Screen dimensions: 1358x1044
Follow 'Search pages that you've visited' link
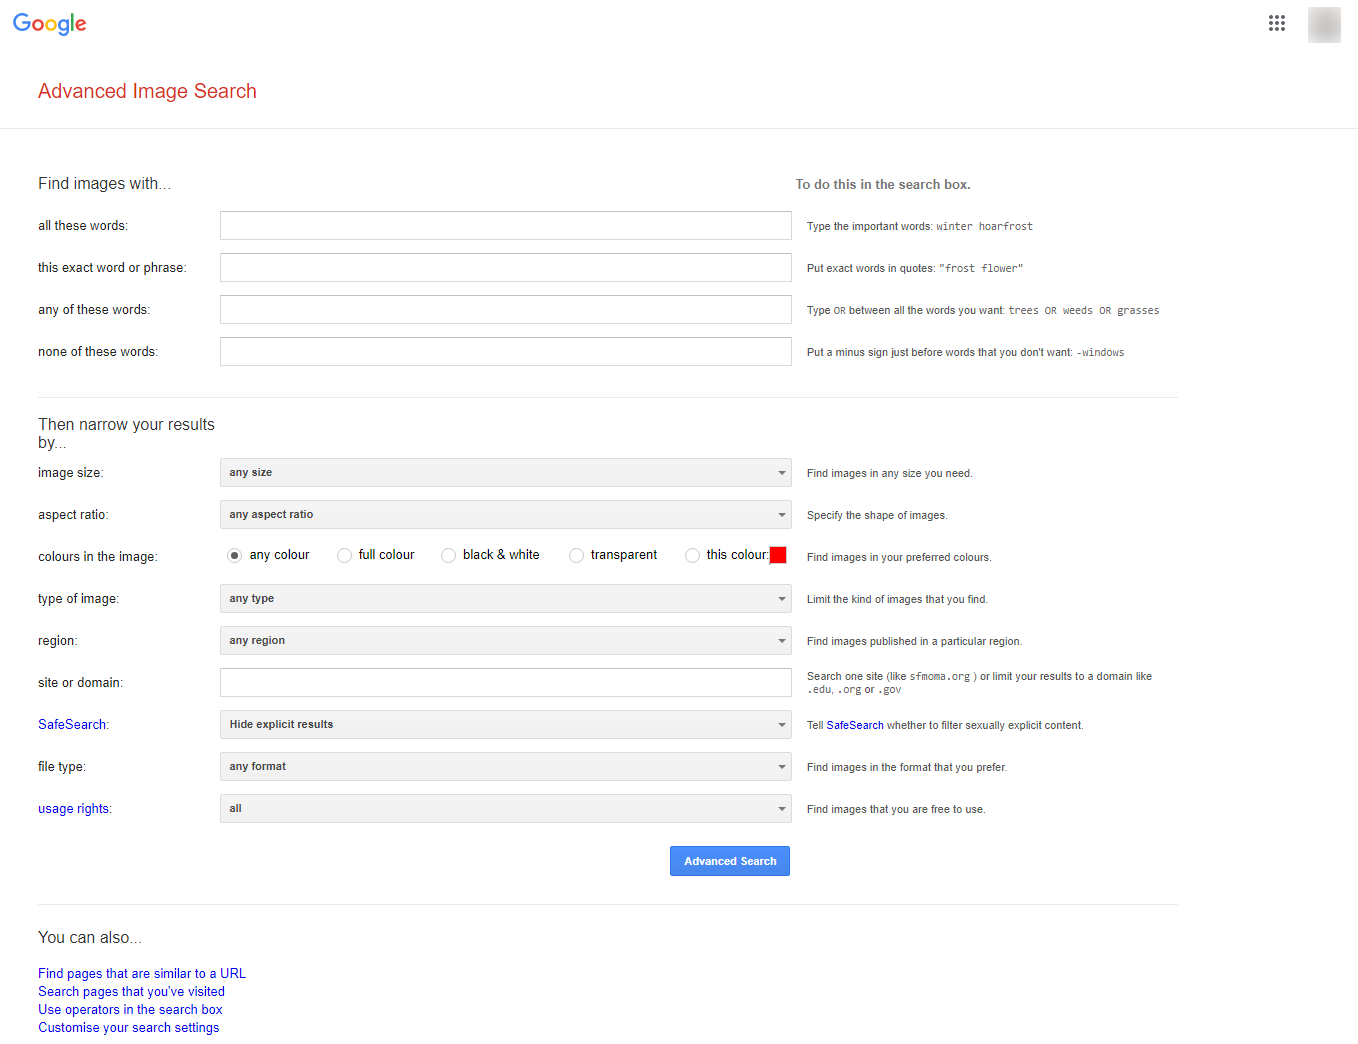tap(131, 991)
